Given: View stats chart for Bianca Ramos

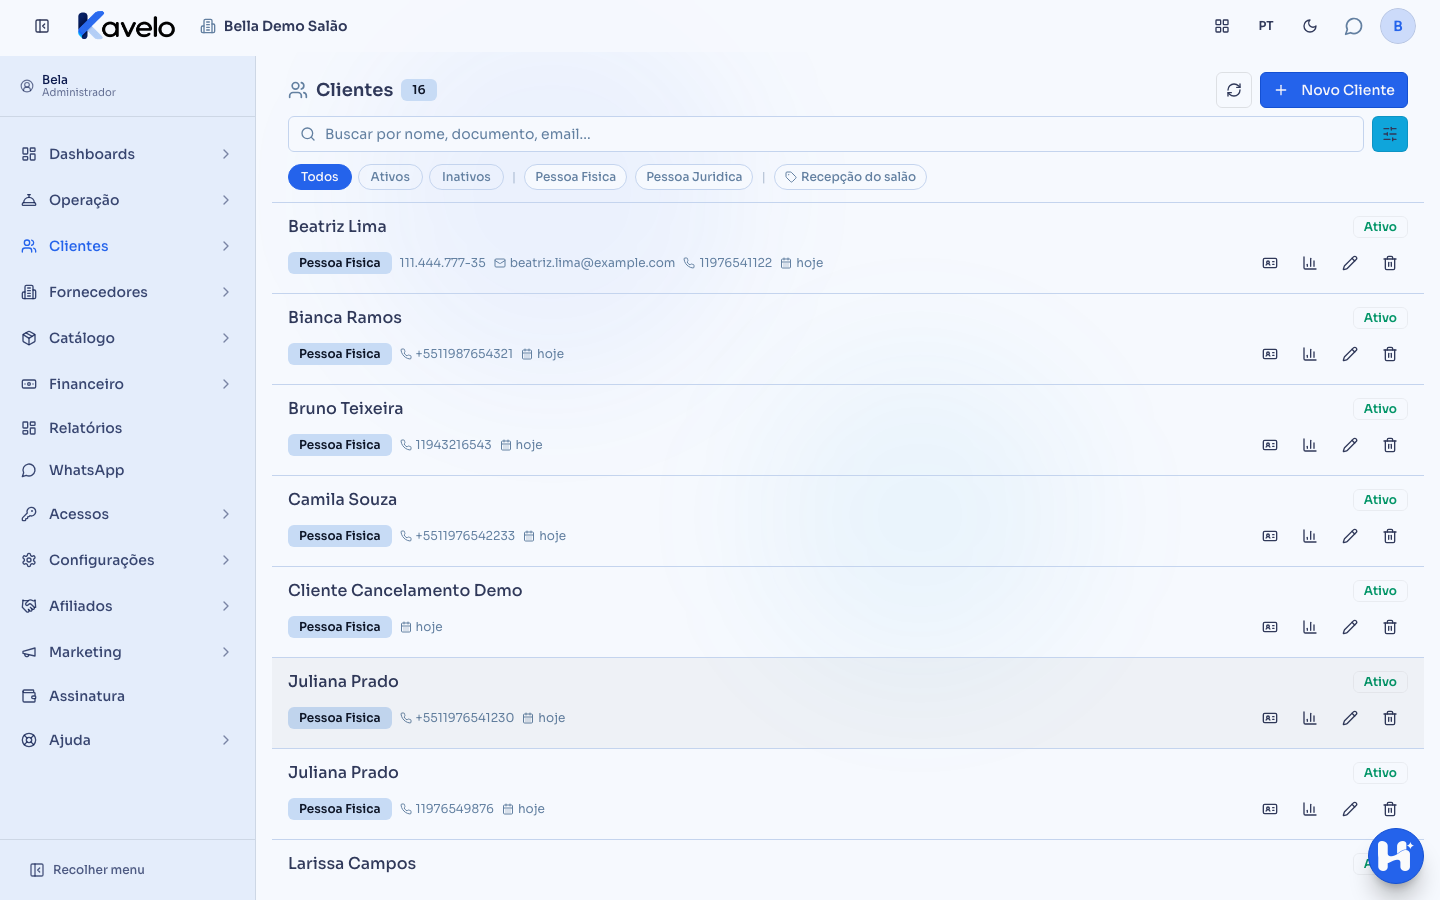Looking at the screenshot, I should [x=1310, y=354].
